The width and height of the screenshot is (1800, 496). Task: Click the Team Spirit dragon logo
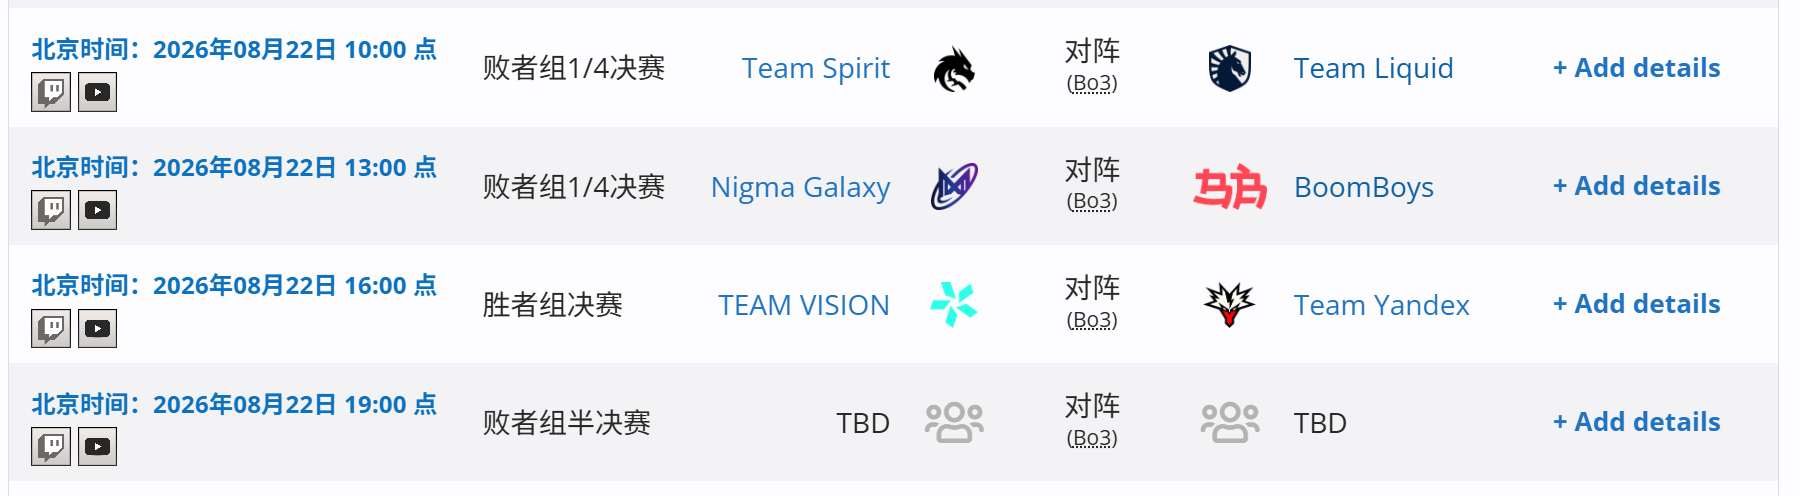pyautogui.click(x=954, y=69)
